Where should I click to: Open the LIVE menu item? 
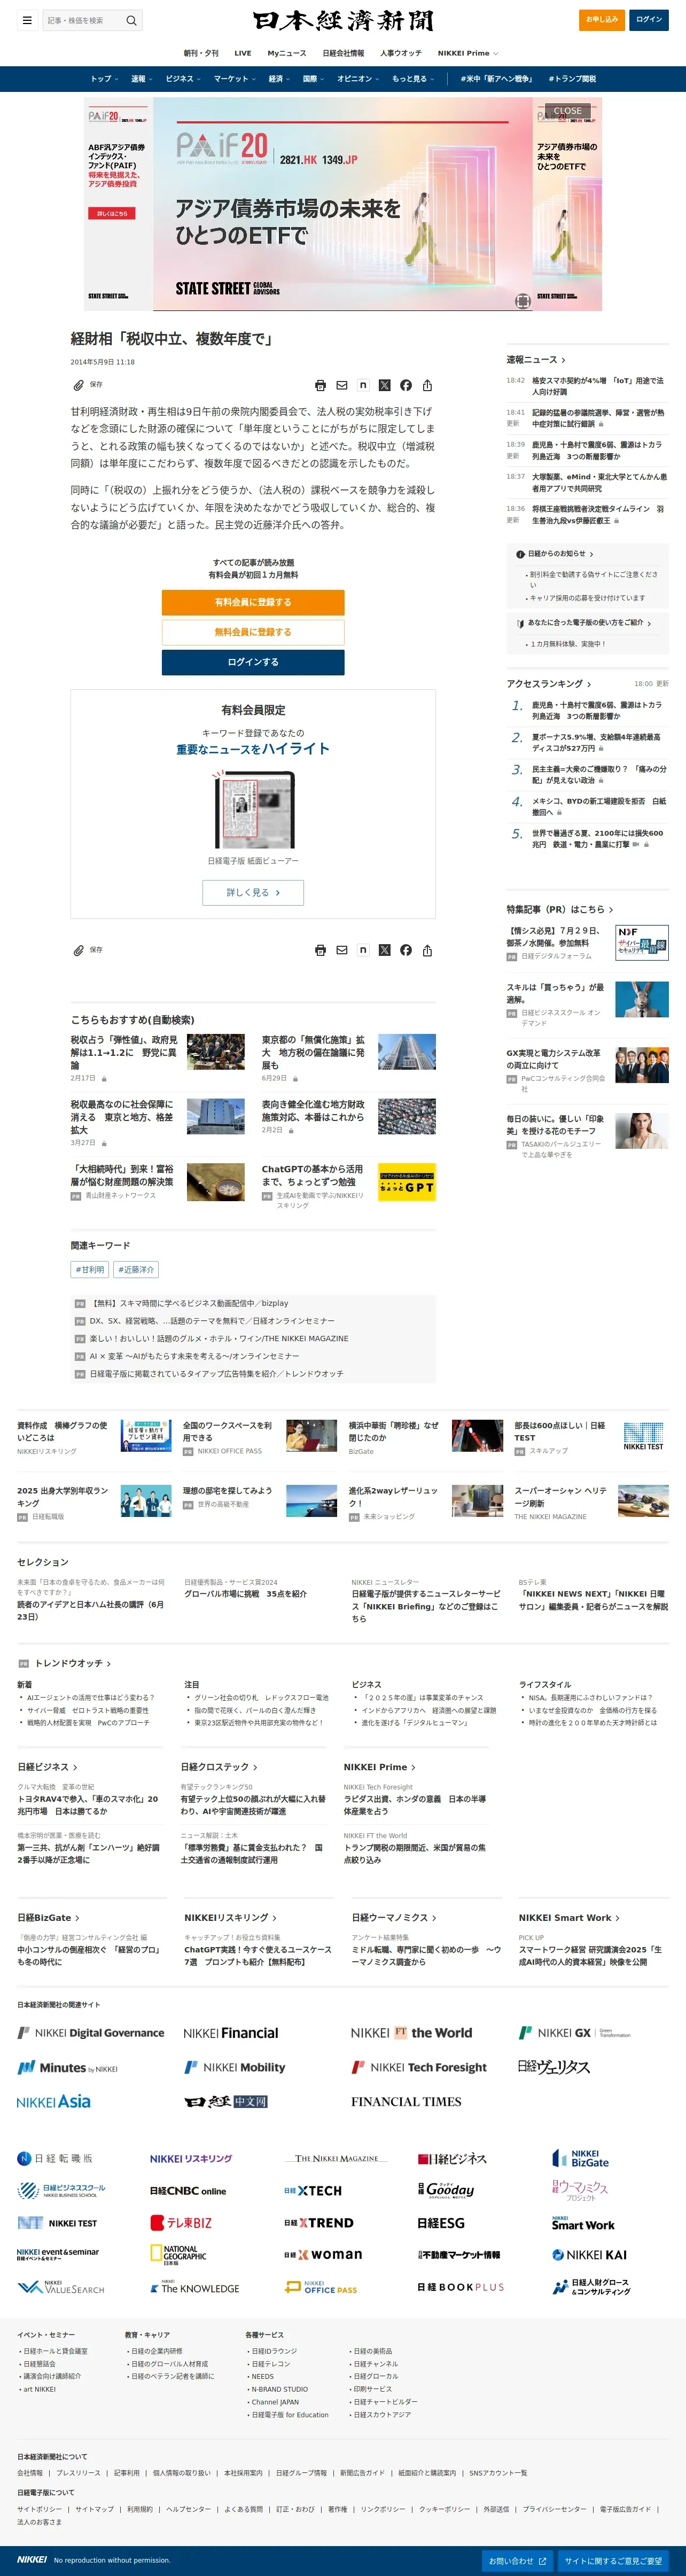(243, 53)
